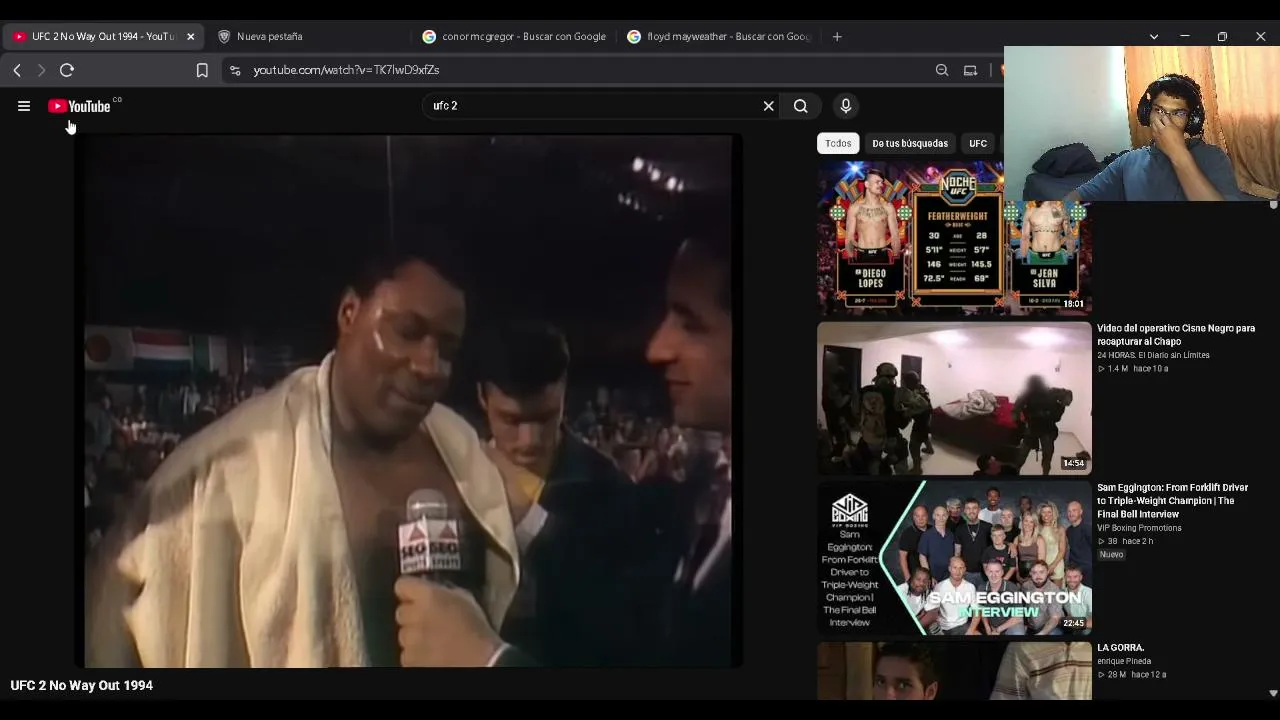Viewport: 1280px width, 720px height.
Task: Click the "UFC 2 No Way Out 1994" video title
Action: point(82,685)
